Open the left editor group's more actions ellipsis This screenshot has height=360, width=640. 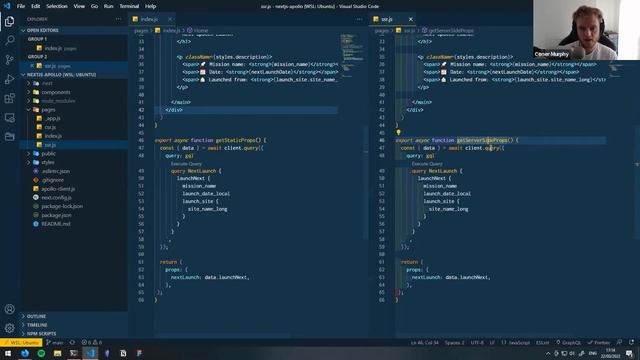[x=359, y=19]
